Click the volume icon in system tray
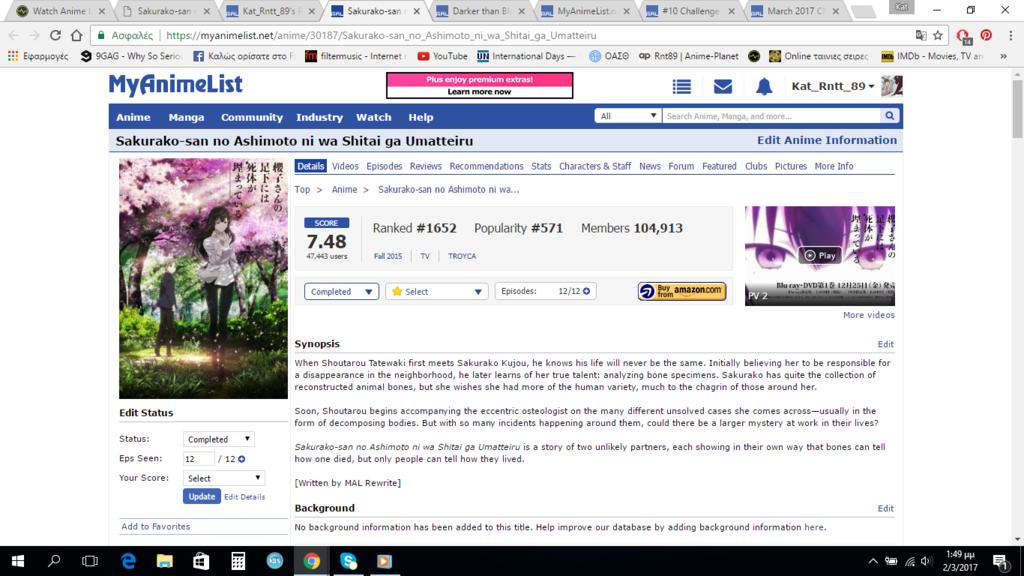 (926, 561)
